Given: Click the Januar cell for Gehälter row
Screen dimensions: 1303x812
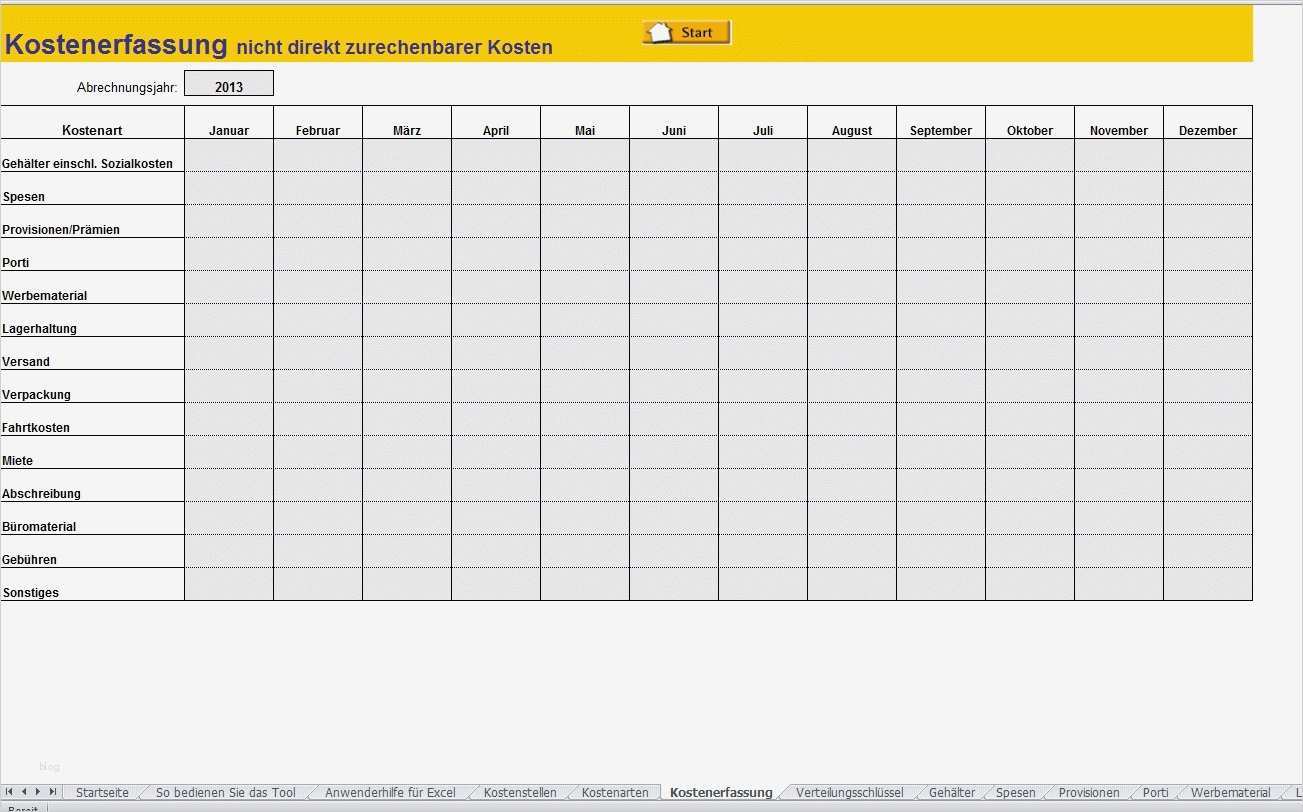Looking at the screenshot, I should pos(228,155).
